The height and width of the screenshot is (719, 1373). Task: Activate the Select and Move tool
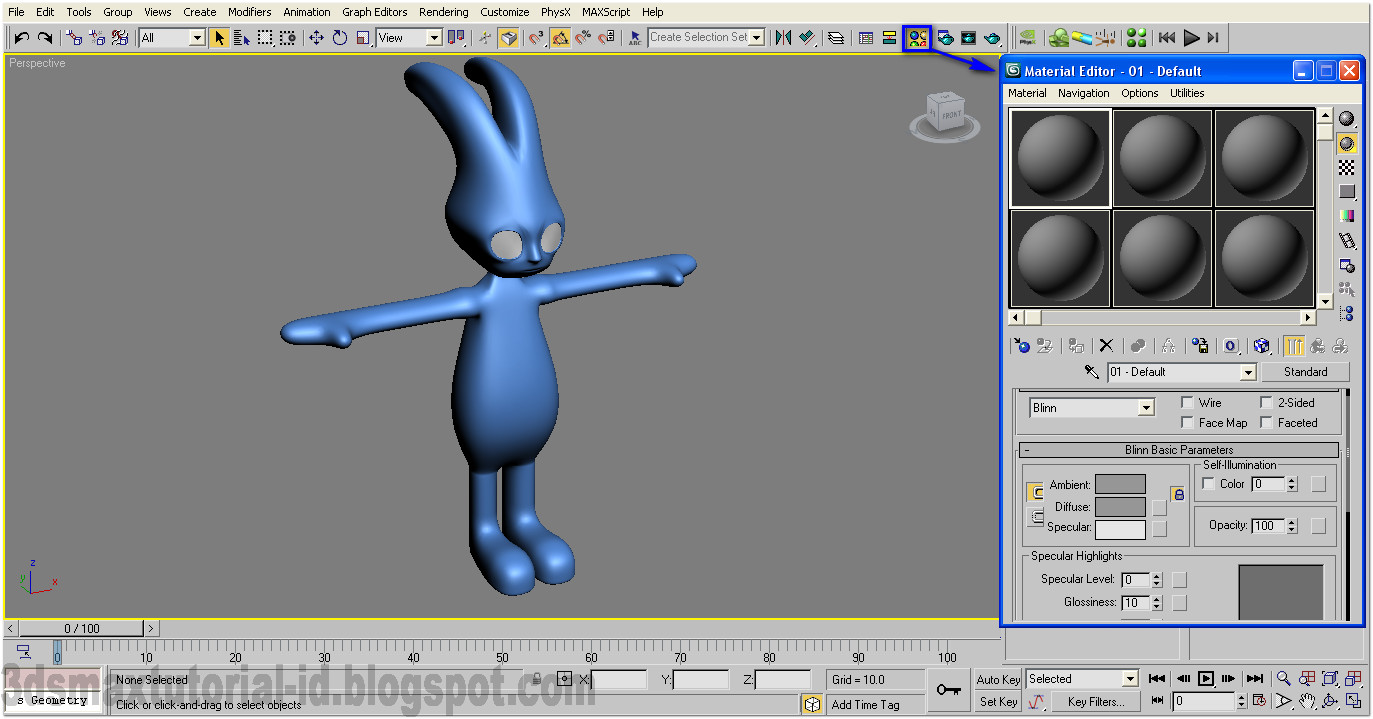click(x=316, y=38)
